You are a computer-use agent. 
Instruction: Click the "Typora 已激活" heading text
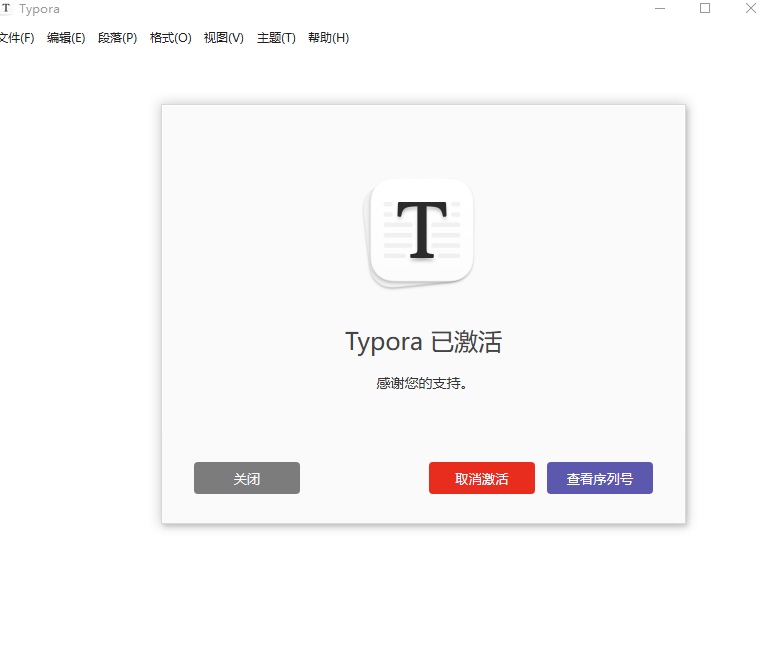click(423, 342)
